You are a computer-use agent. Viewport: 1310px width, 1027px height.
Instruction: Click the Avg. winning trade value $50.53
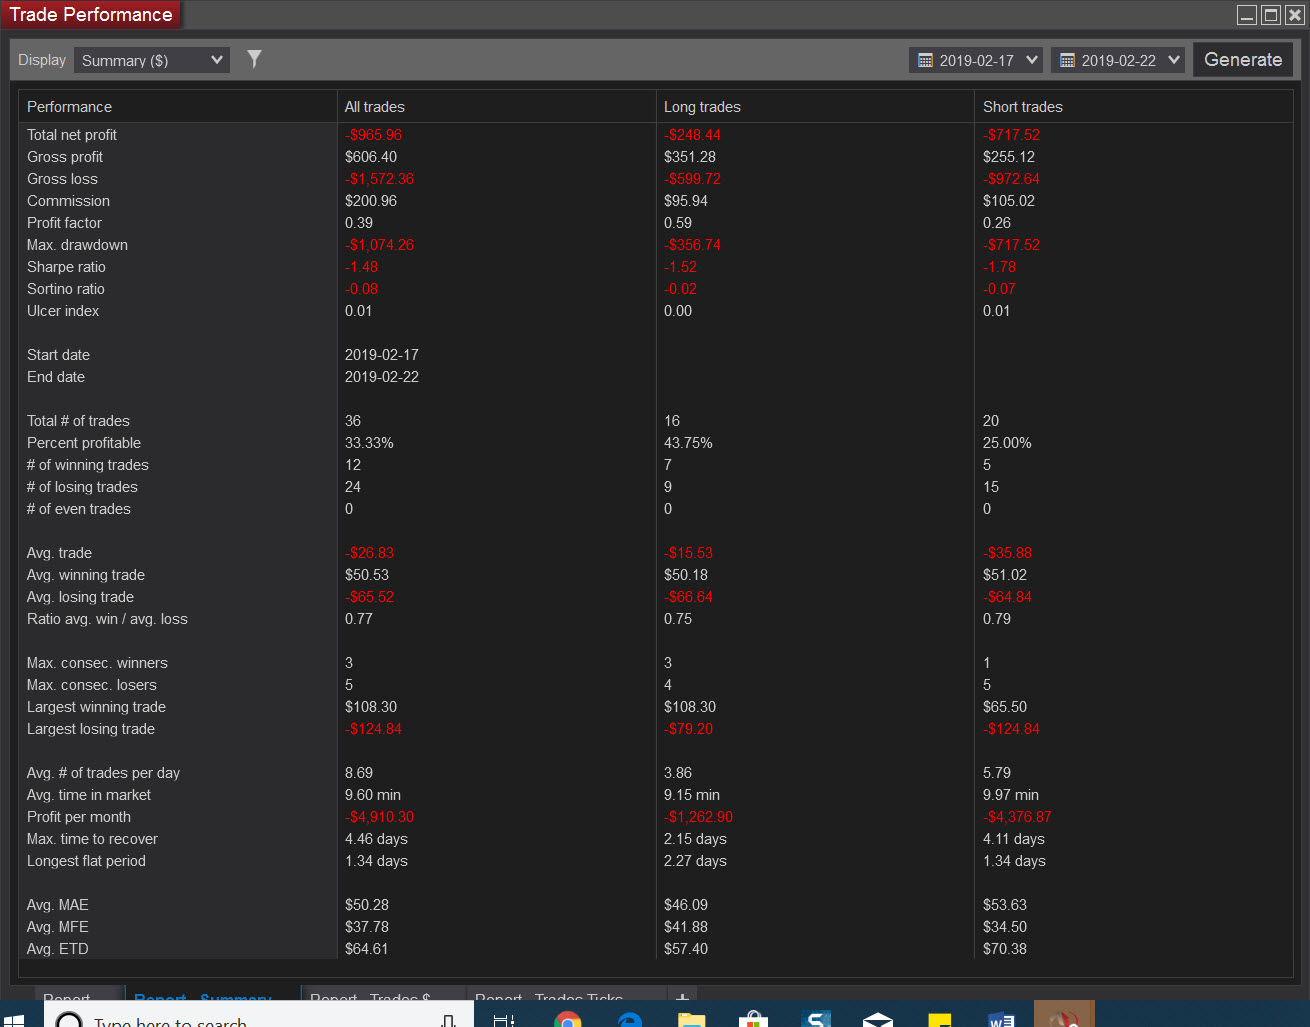click(x=367, y=575)
